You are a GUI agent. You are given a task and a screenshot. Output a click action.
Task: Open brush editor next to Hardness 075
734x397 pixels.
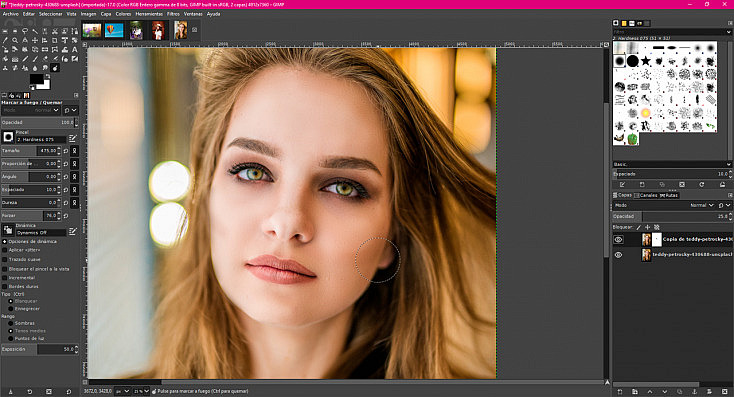click(73, 138)
